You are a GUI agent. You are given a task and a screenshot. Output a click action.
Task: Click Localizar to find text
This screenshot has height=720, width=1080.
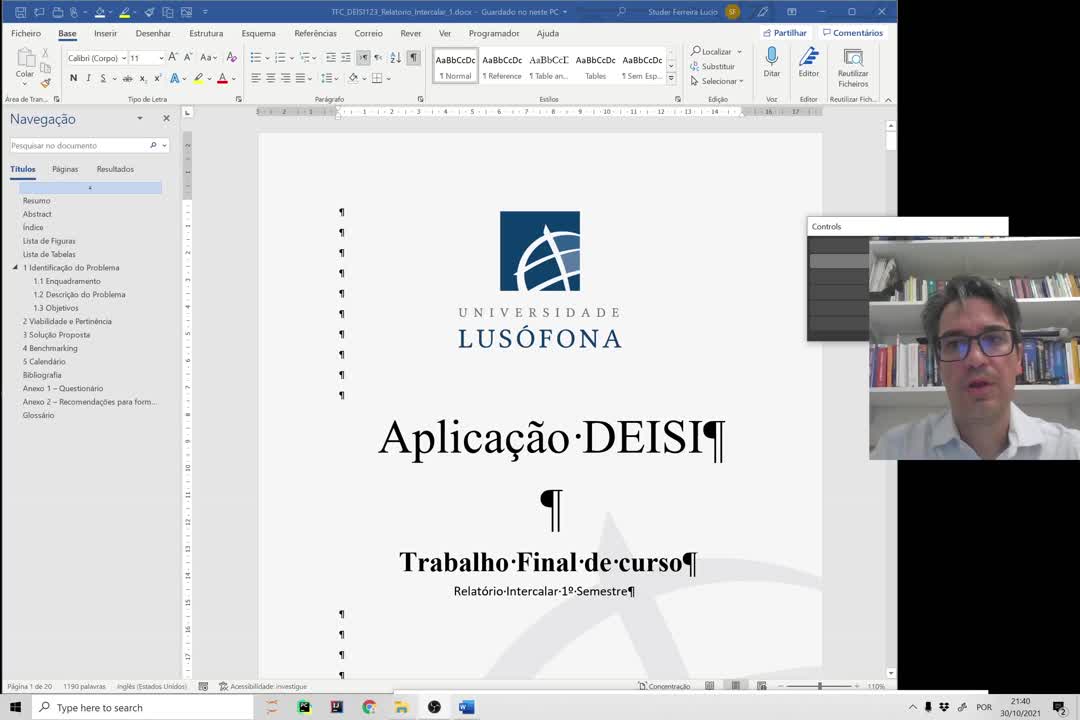pos(711,52)
